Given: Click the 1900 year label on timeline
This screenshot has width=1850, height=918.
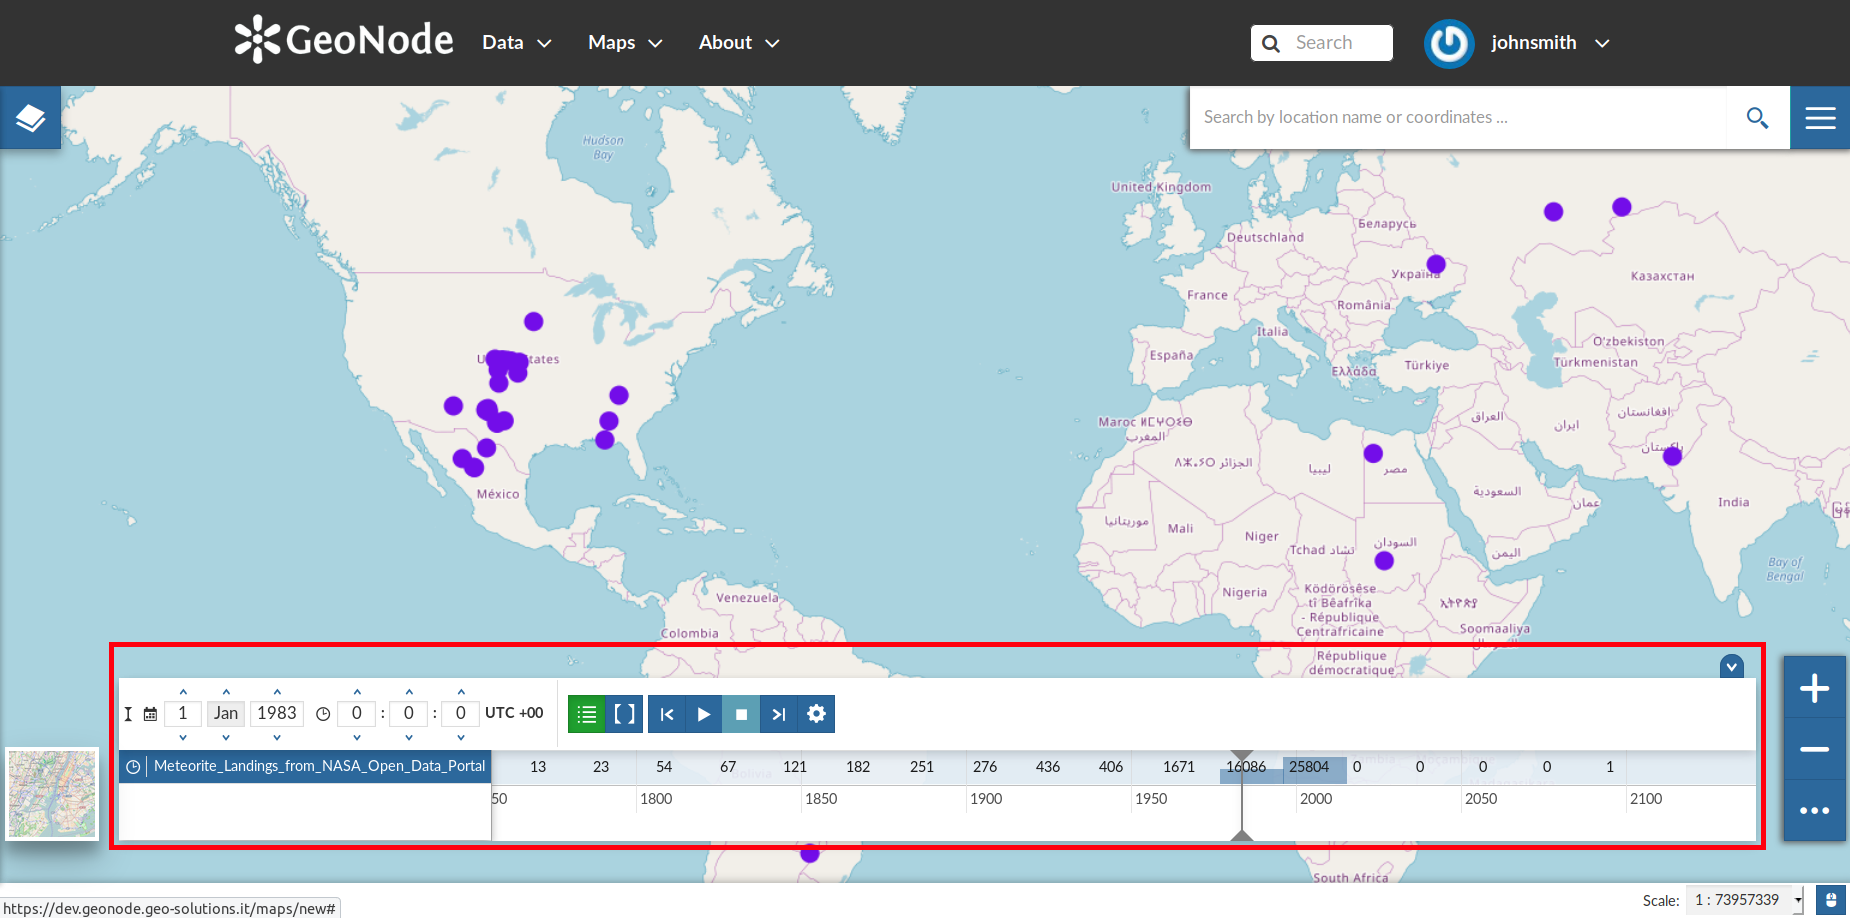Looking at the screenshot, I should click(986, 799).
